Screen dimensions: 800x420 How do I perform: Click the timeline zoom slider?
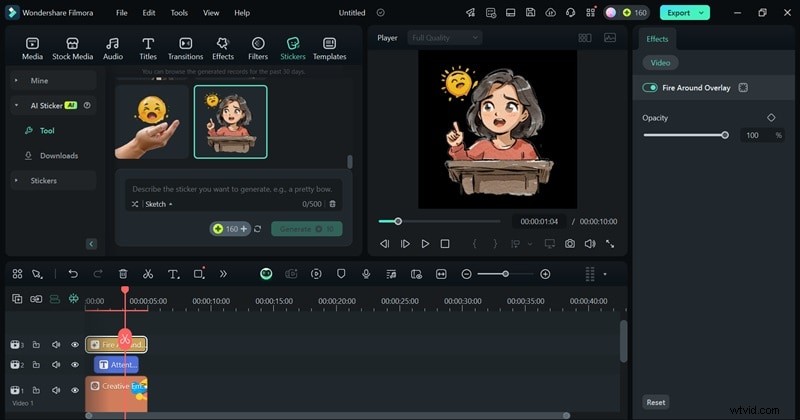pyautogui.click(x=505, y=274)
